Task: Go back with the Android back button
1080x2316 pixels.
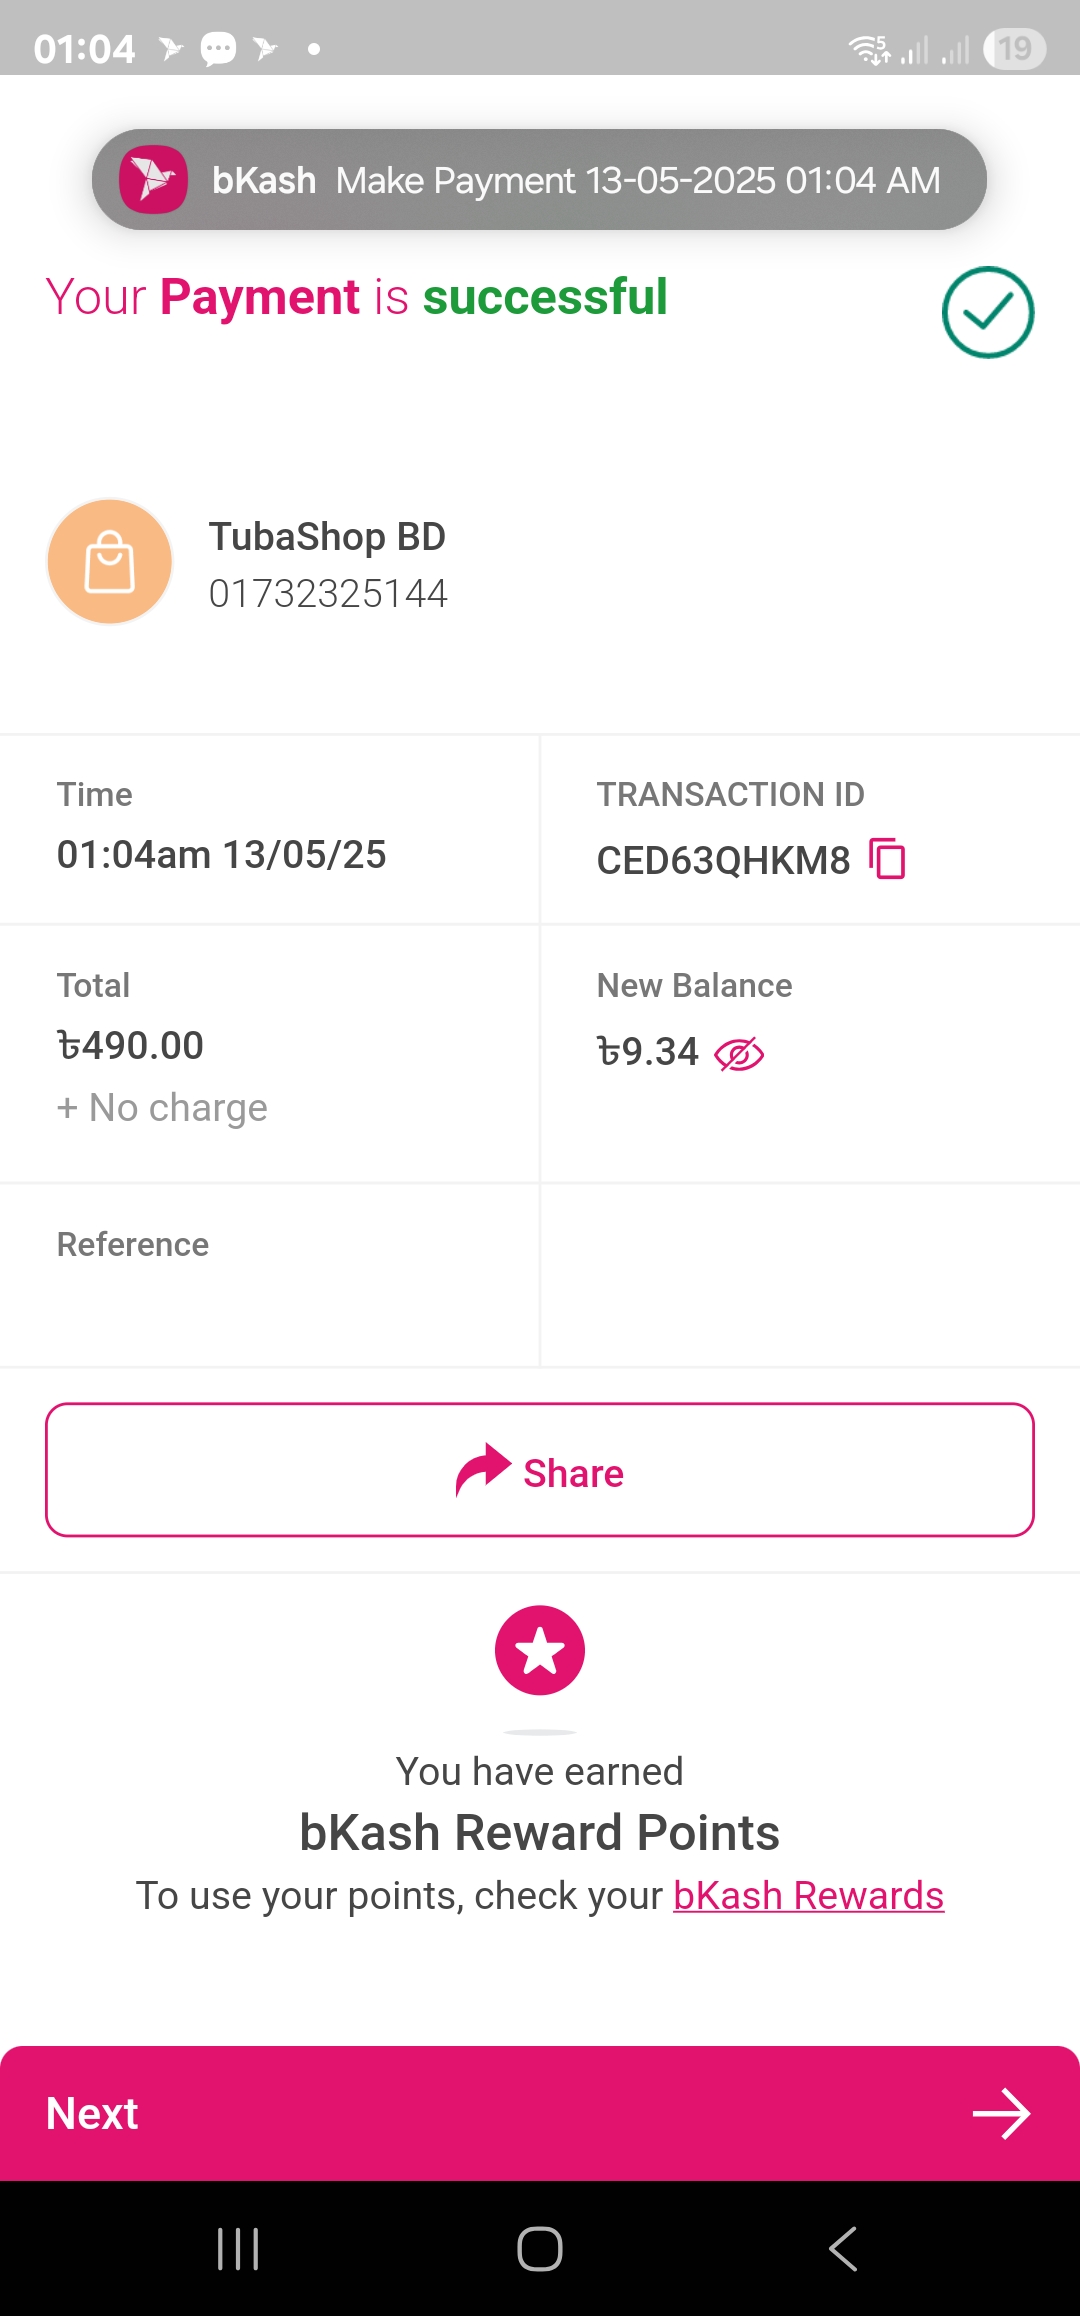Action: click(843, 2249)
